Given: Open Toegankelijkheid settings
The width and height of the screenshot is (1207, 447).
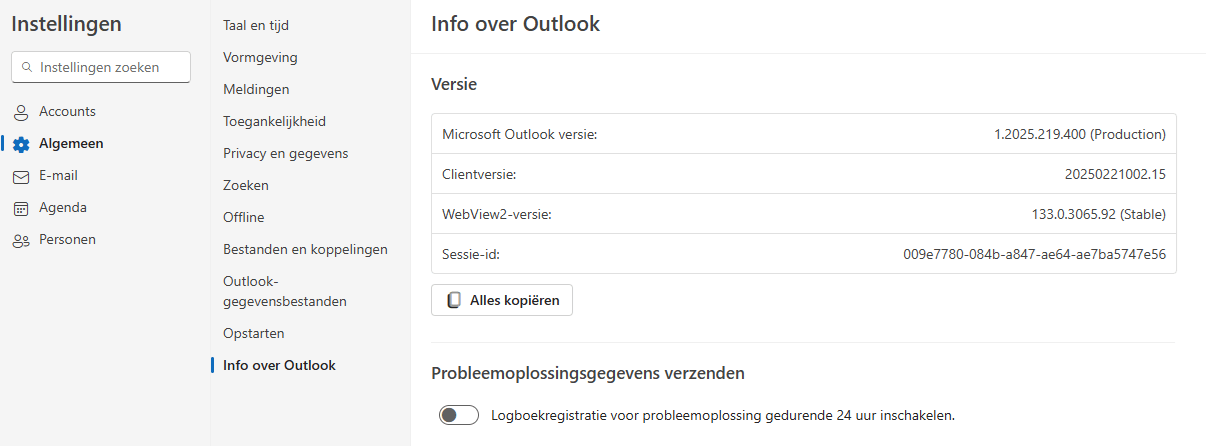Looking at the screenshot, I should point(274,121).
